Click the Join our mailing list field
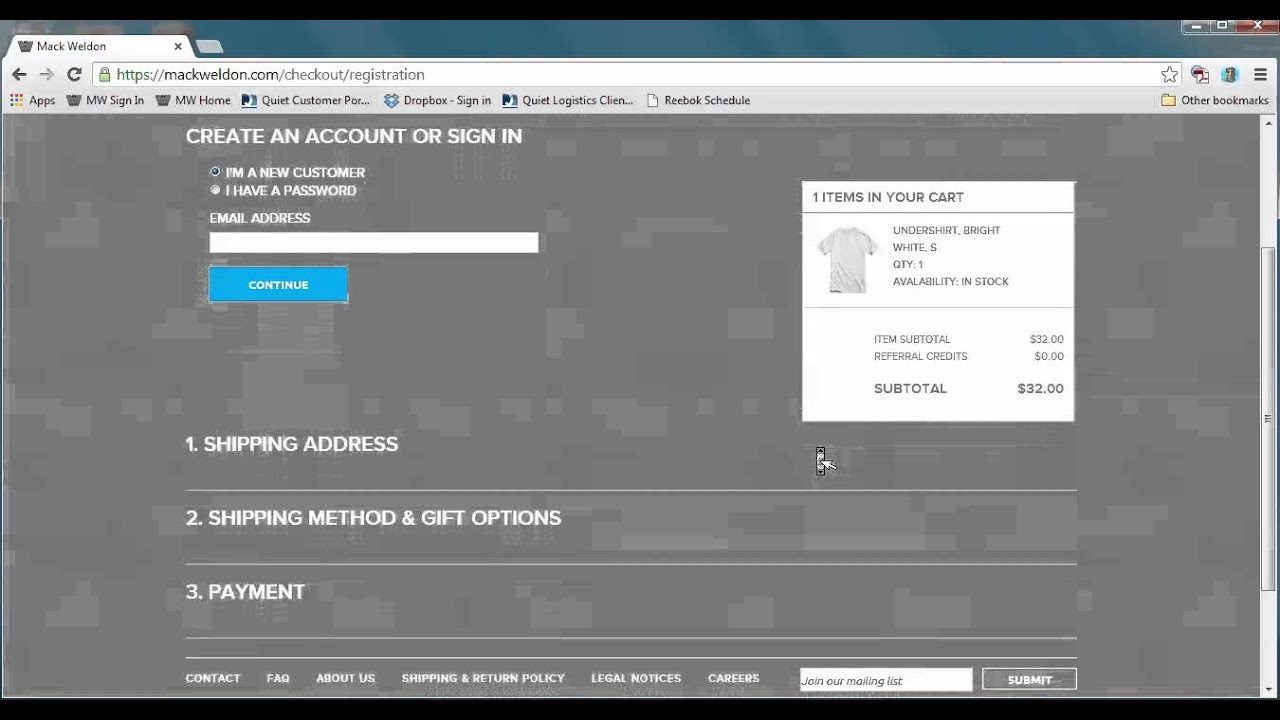The height and width of the screenshot is (720, 1280). [x=886, y=680]
